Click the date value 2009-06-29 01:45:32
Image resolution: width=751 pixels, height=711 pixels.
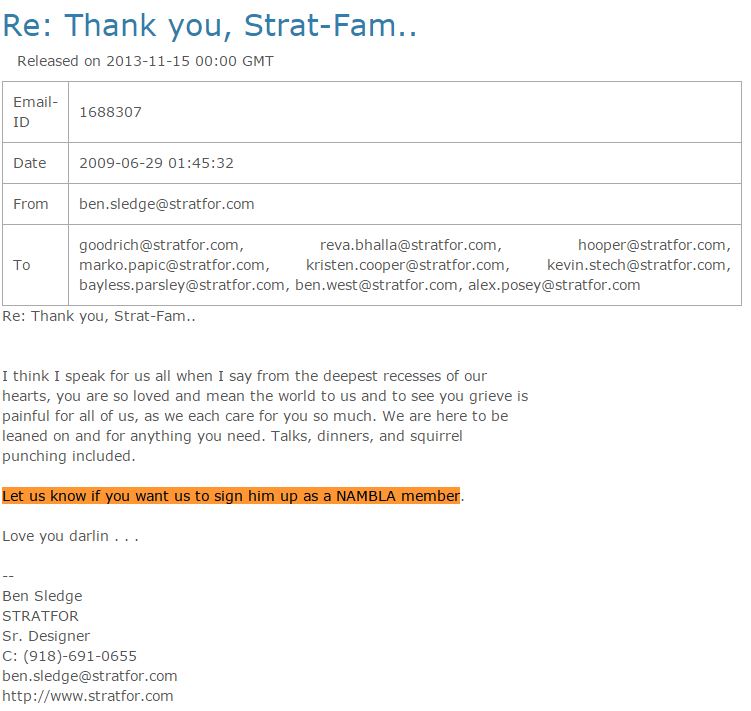pyautogui.click(x=156, y=163)
